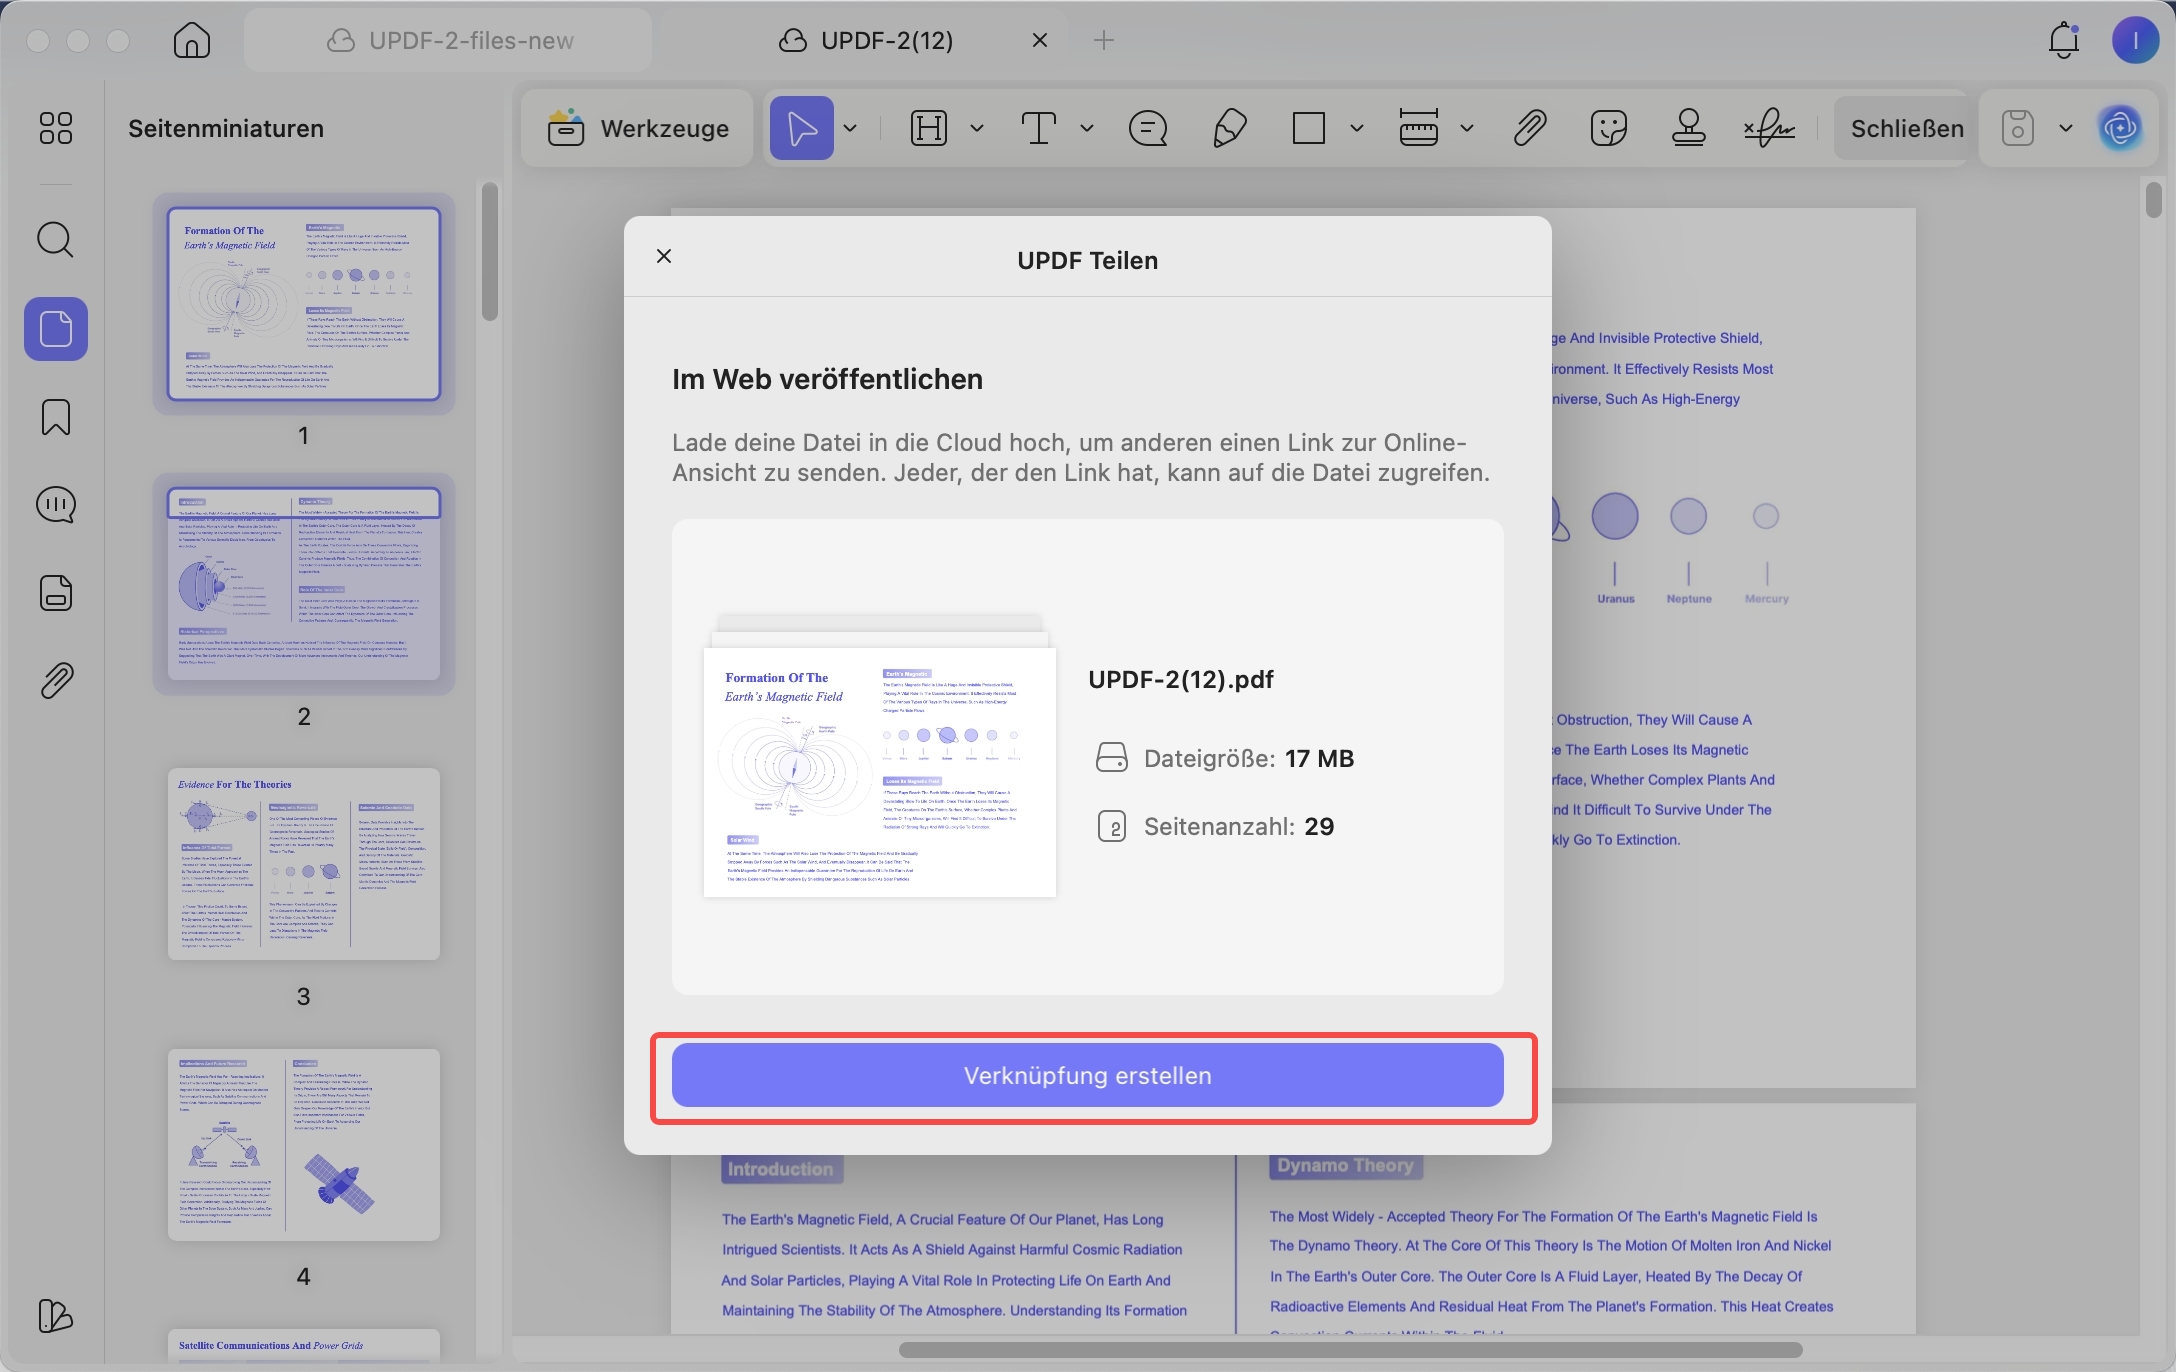Screen dimensions: 2176x1372
Task: Click Verknüpfung erstellen button
Action: [1088, 1075]
